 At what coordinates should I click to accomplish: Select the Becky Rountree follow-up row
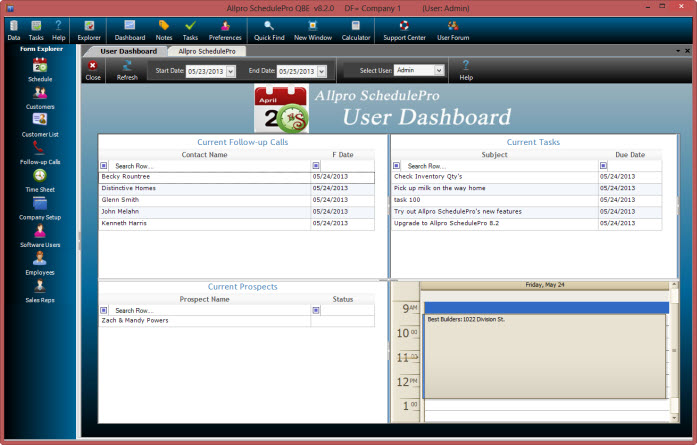236,177
